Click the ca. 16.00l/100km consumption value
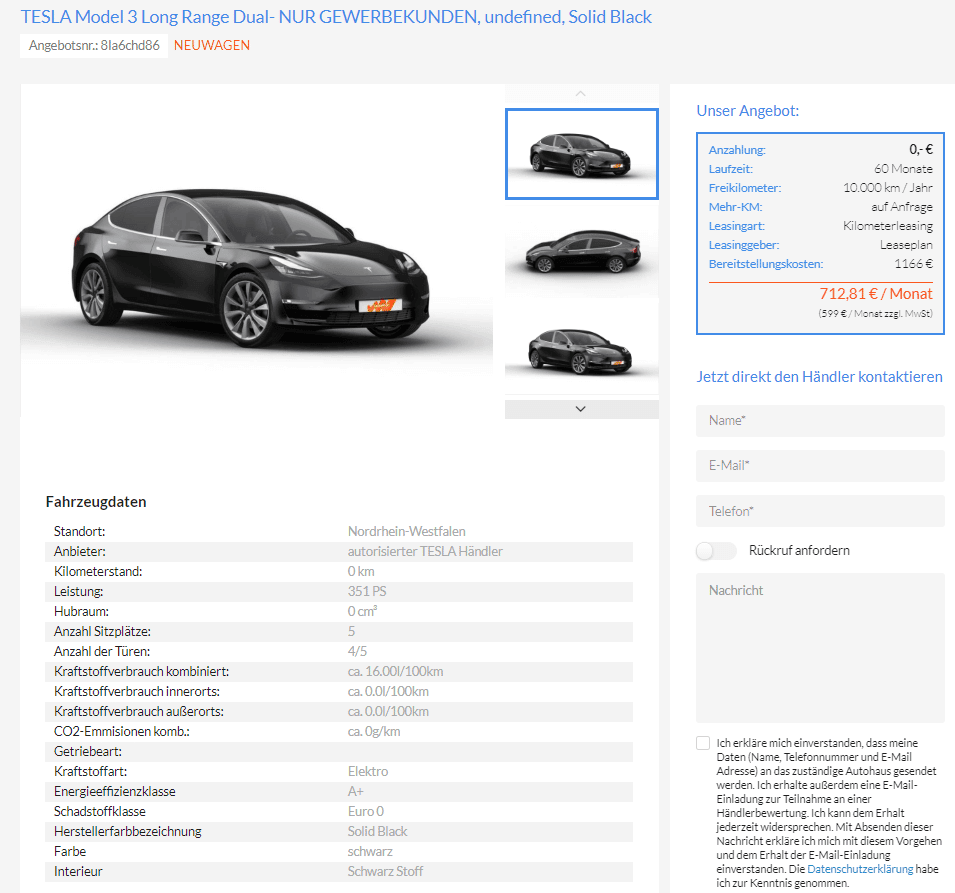 click(x=395, y=672)
